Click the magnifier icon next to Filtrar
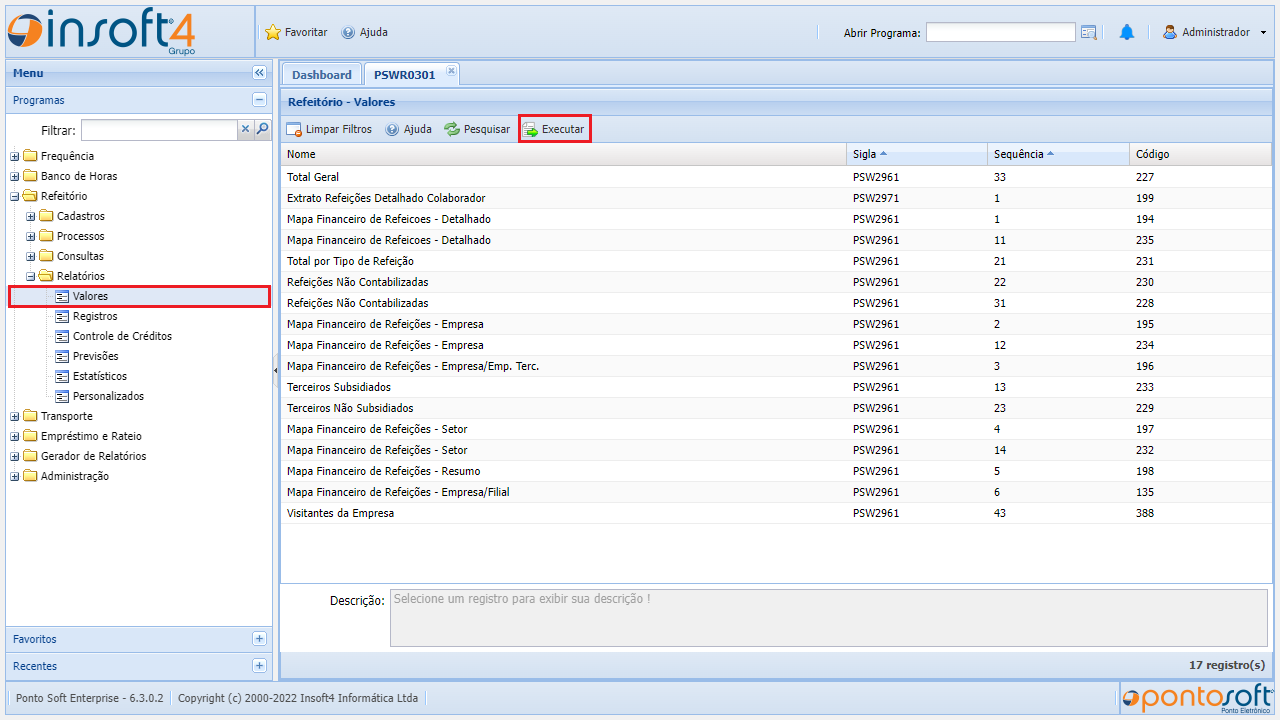Viewport: 1280px width, 720px height. [x=262, y=129]
